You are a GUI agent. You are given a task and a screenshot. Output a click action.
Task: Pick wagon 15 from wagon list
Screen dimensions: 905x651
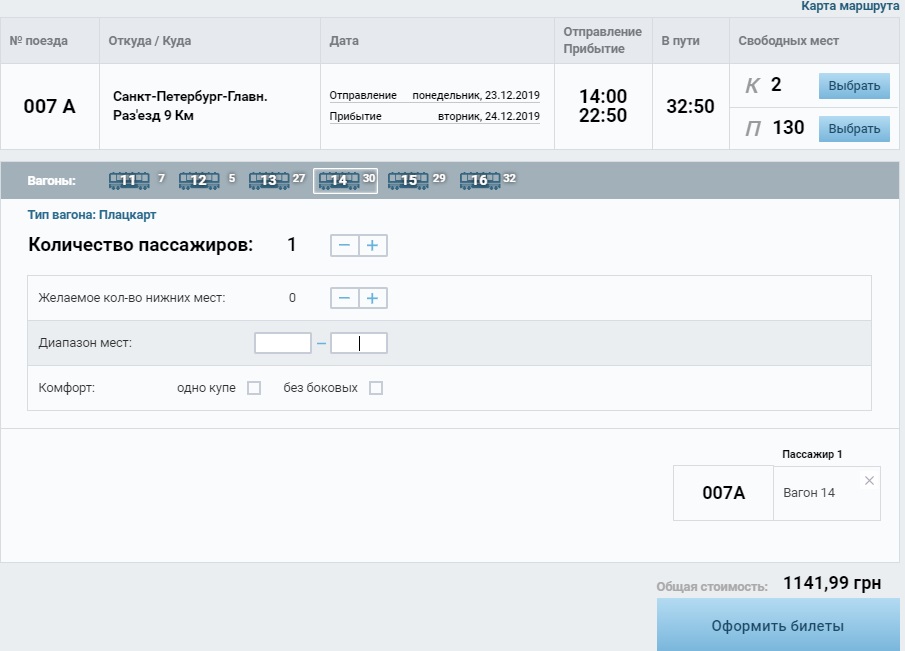click(x=408, y=181)
